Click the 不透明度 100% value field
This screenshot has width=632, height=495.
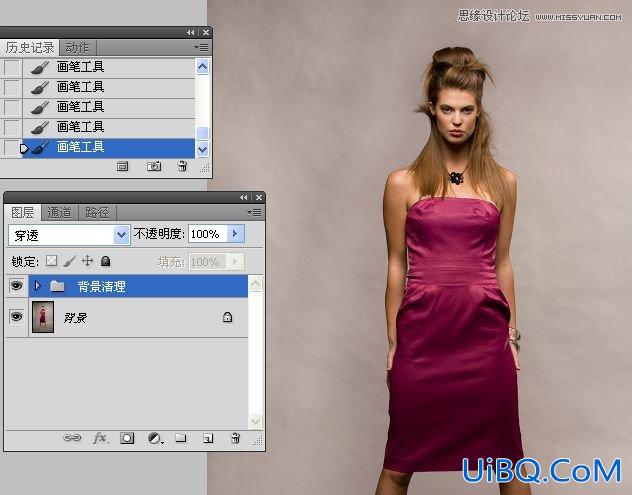tap(207, 234)
